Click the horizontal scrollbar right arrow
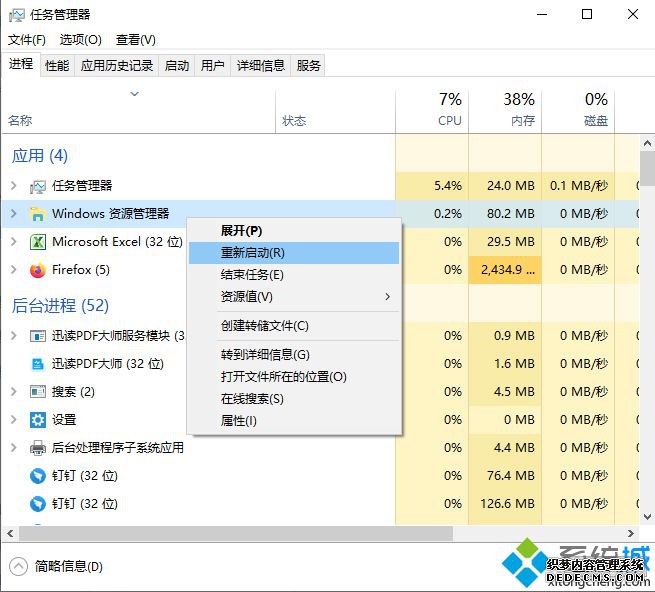655x592 pixels. [x=631, y=534]
